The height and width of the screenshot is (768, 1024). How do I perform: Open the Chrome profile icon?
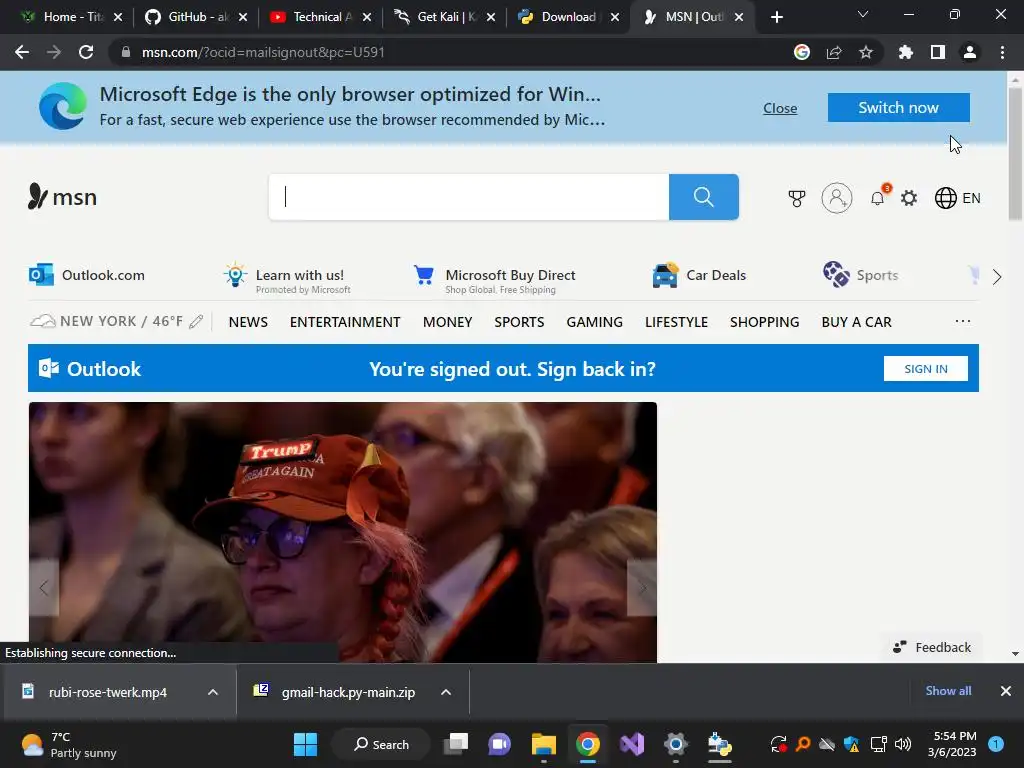[x=970, y=52]
